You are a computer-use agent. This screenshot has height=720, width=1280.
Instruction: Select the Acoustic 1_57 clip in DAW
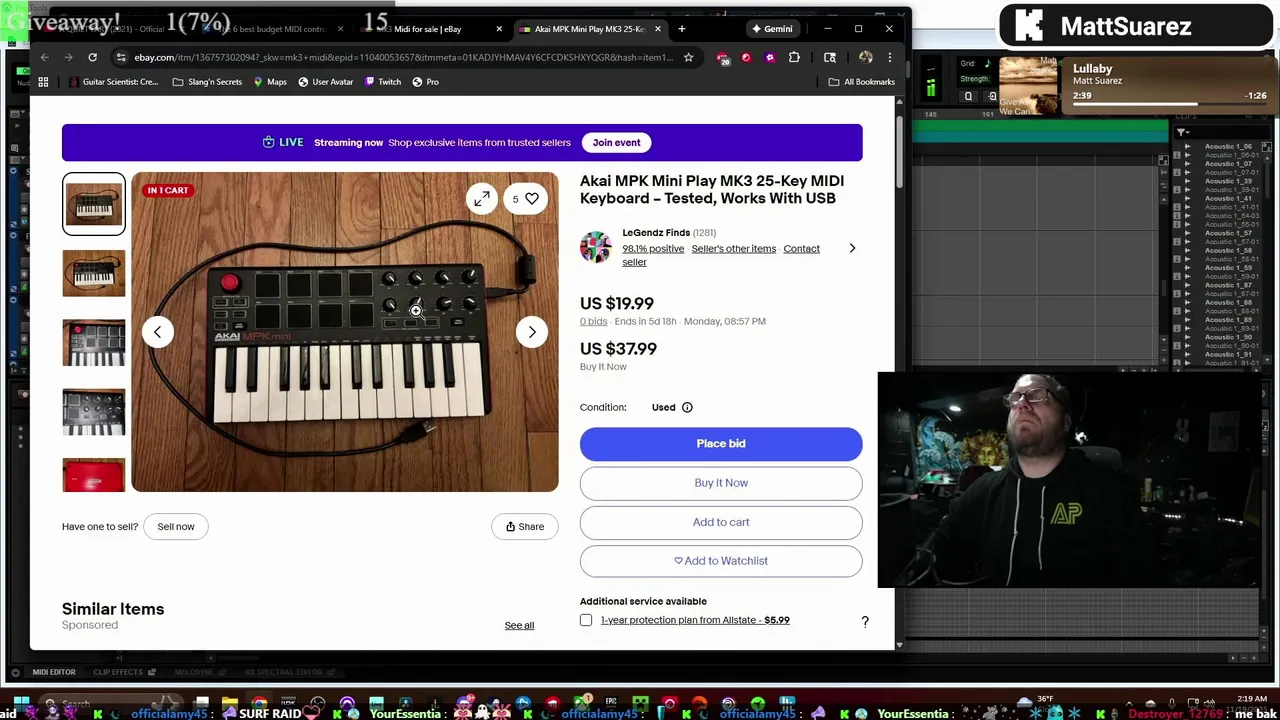1228,233
